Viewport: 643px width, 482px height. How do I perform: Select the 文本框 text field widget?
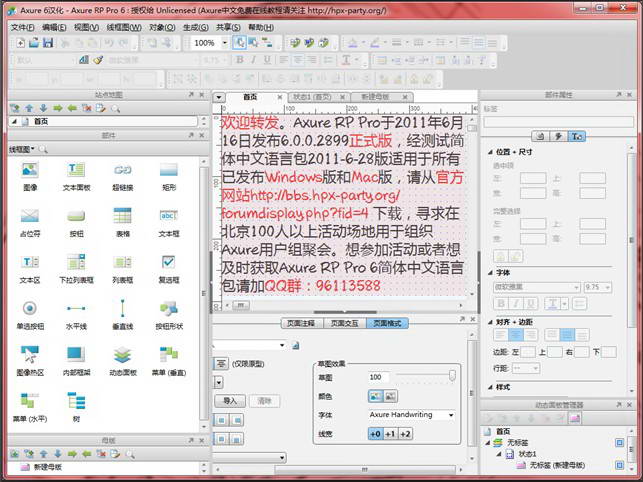169,223
